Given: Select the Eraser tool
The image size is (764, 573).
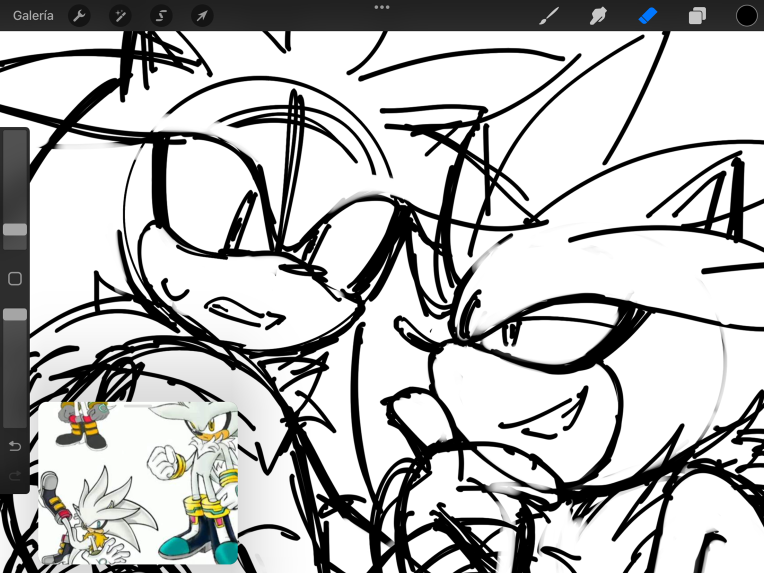Looking at the screenshot, I should tap(648, 16).
